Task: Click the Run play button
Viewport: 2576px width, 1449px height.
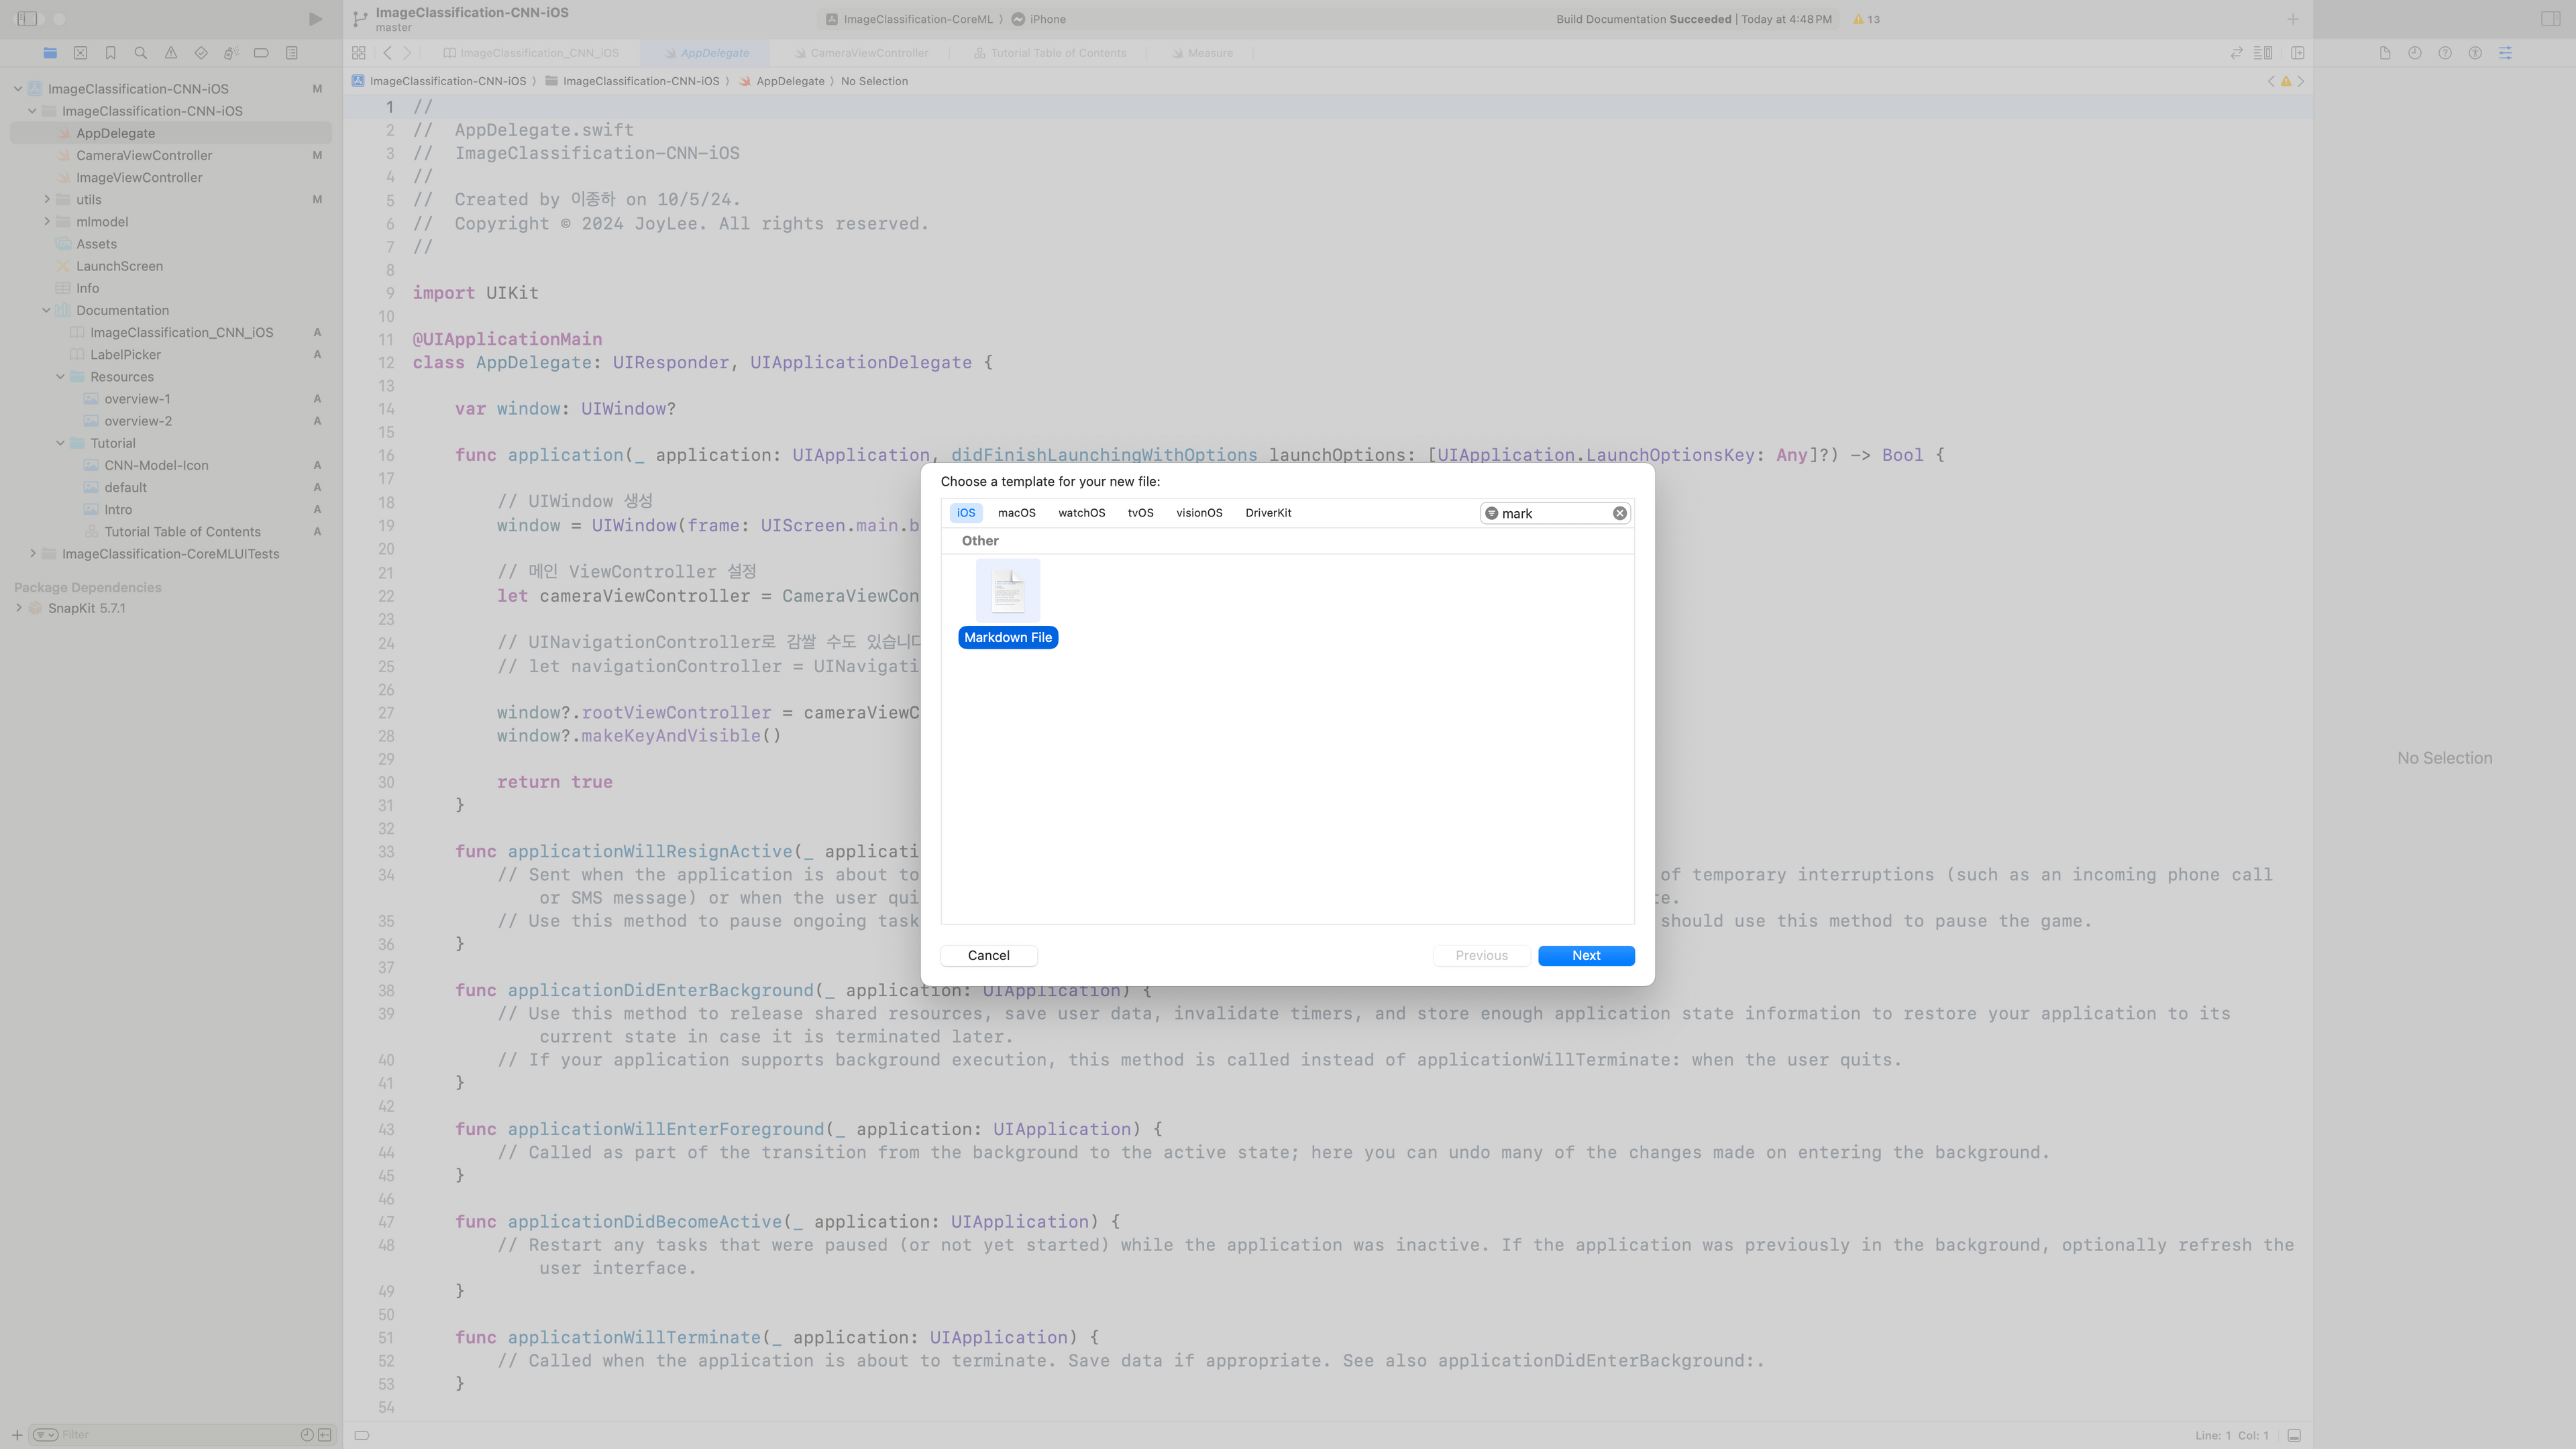Action: tap(315, 19)
